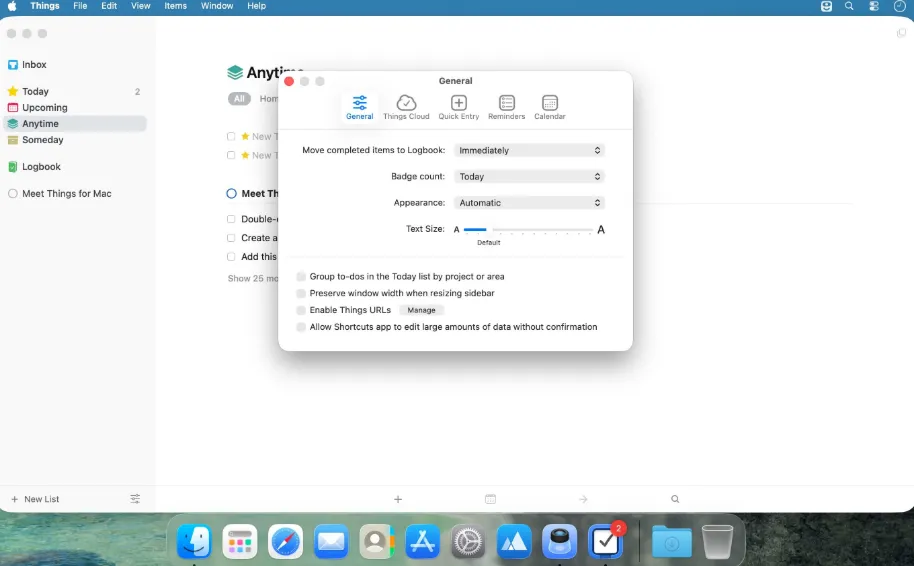Open Trash in the Dock
The height and width of the screenshot is (566, 914).
pyautogui.click(x=717, y=542)
